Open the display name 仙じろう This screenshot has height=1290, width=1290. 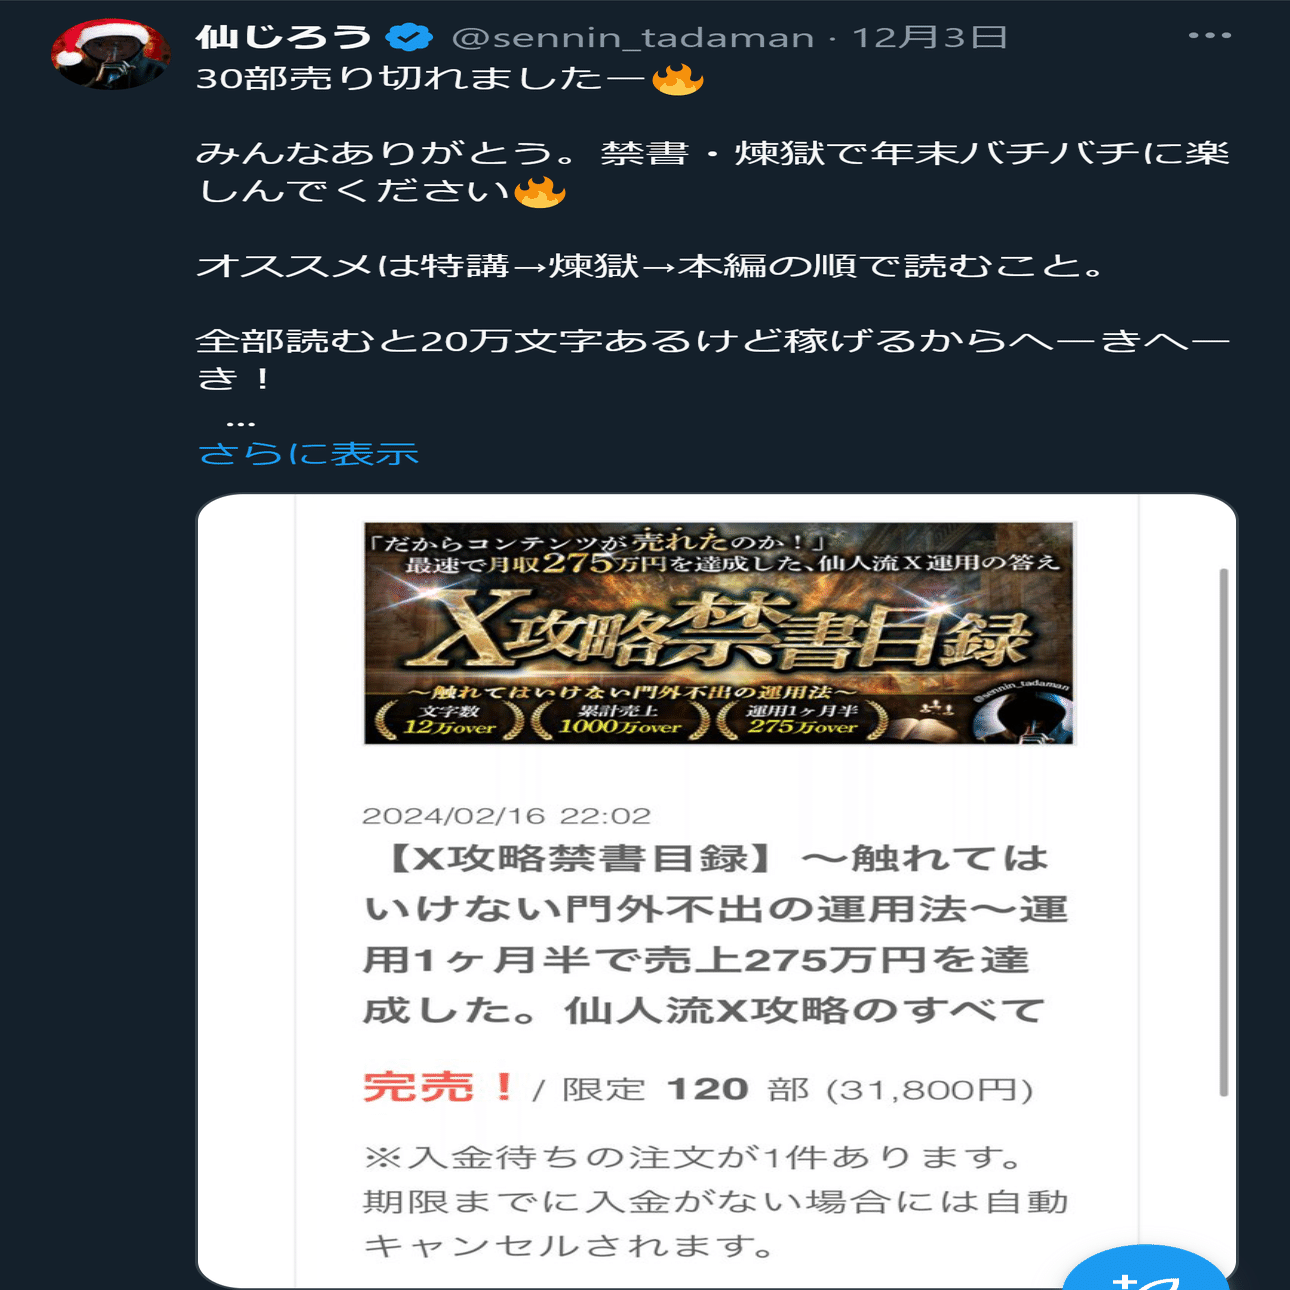click(284, 37)
